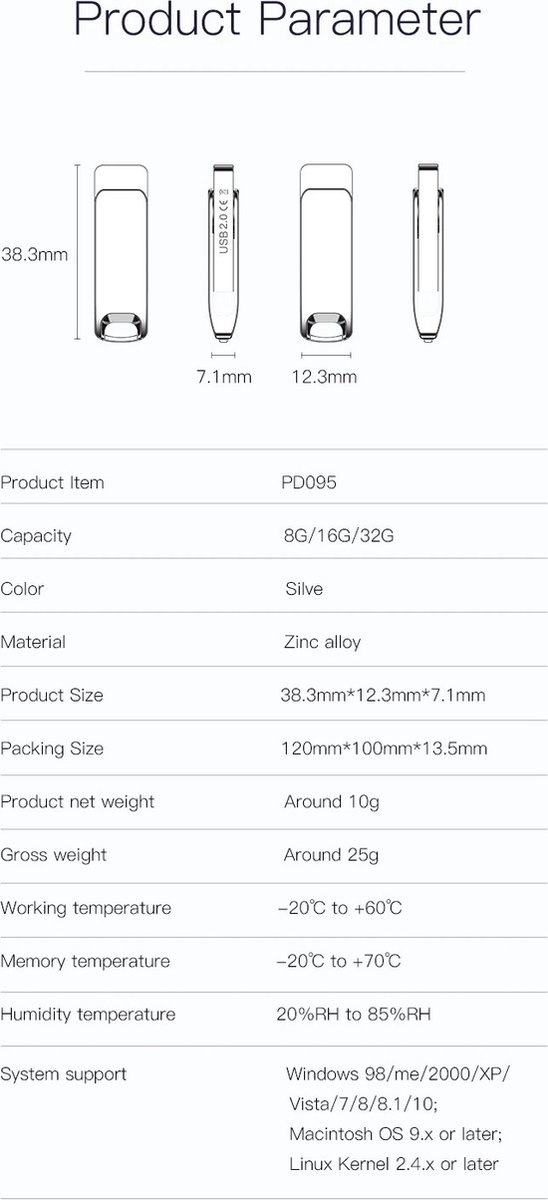Click the 38.3mm height dimension label

click(x=34, y=255)
